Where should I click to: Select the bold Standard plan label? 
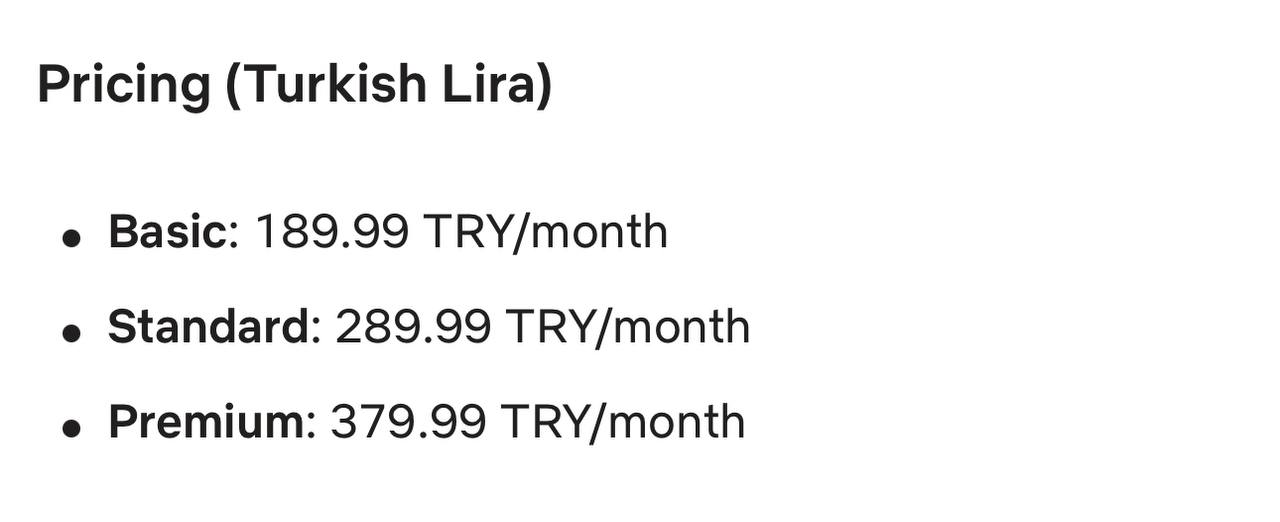coord(209,327)
